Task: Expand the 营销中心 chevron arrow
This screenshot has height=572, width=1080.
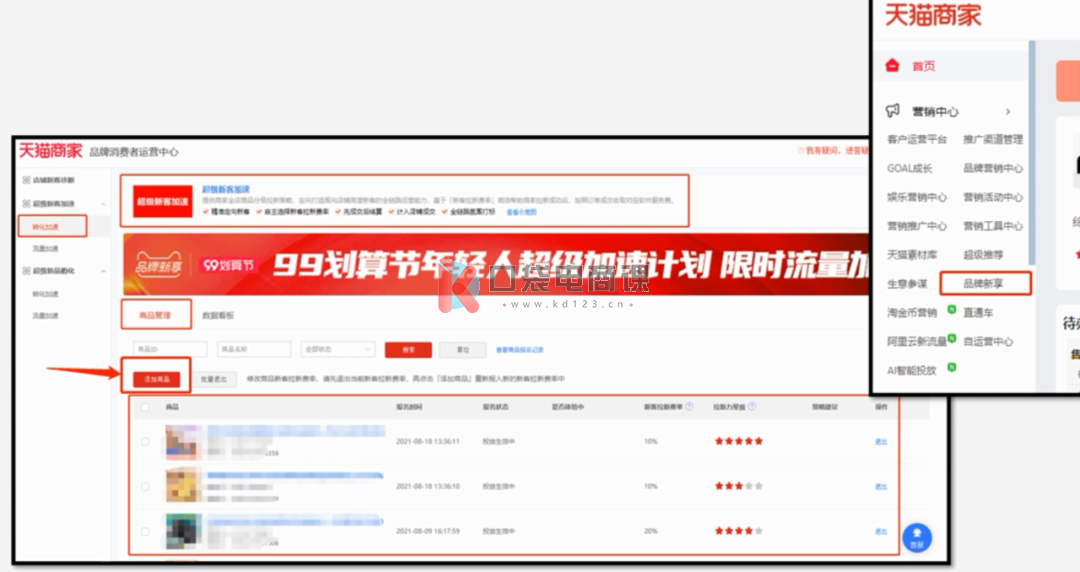Action: pos(1008,111)
